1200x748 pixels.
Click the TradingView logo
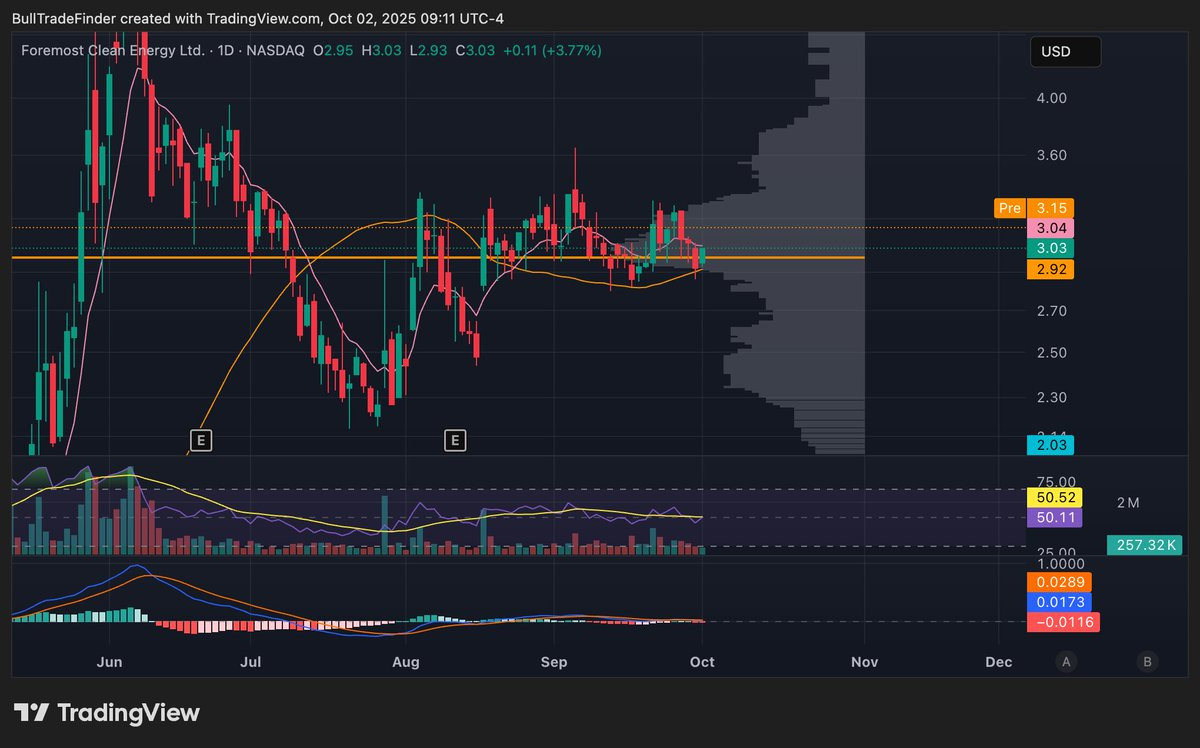click(107, 713)
